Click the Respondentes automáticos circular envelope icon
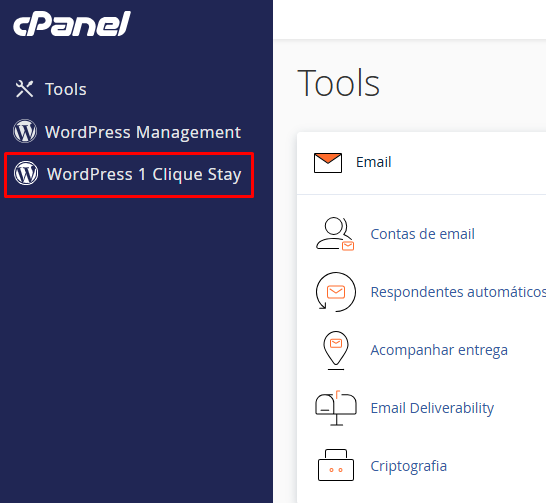The height and width of the screenshot is (503, 546). click(x=336, y=292)
